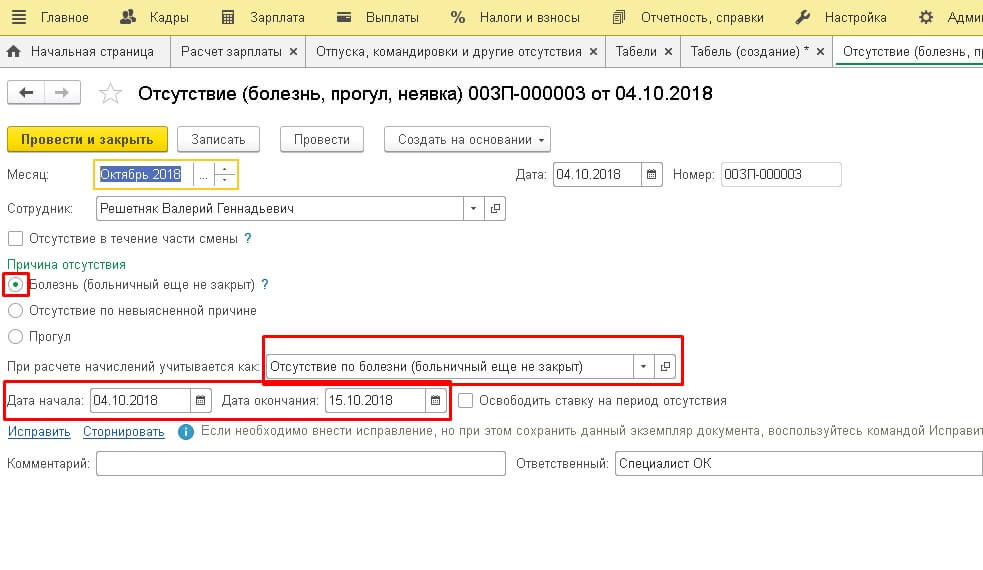This screenshot has width=983, height=570.
Task: Click the Сторнировать link
Action: tap(124, 432)
